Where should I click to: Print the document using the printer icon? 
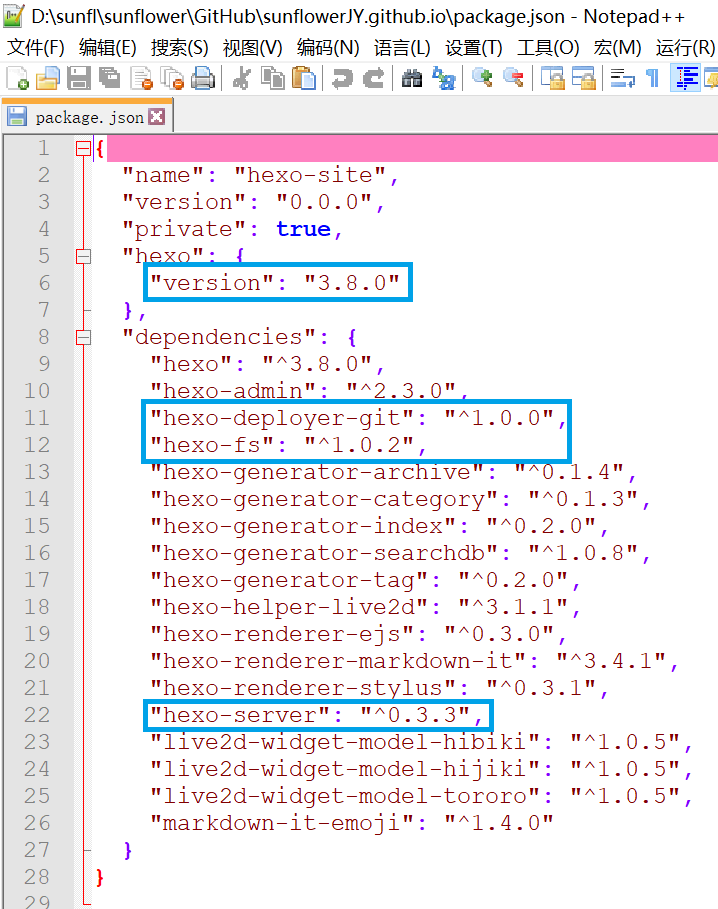coord(202,78)
